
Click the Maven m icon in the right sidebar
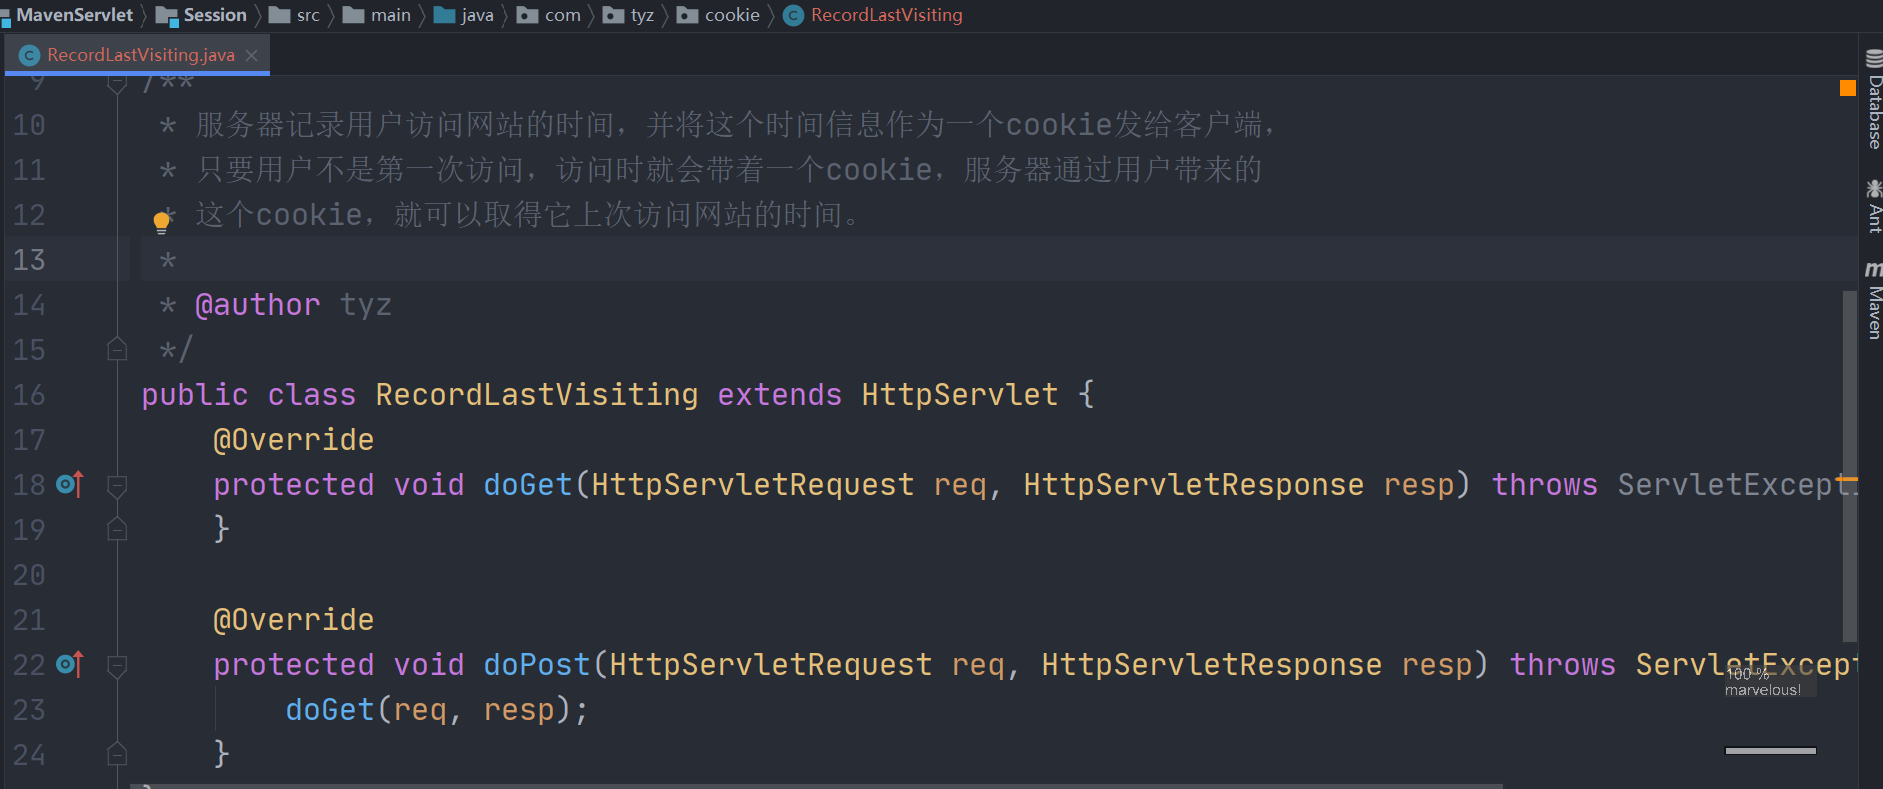(1874, 269)
